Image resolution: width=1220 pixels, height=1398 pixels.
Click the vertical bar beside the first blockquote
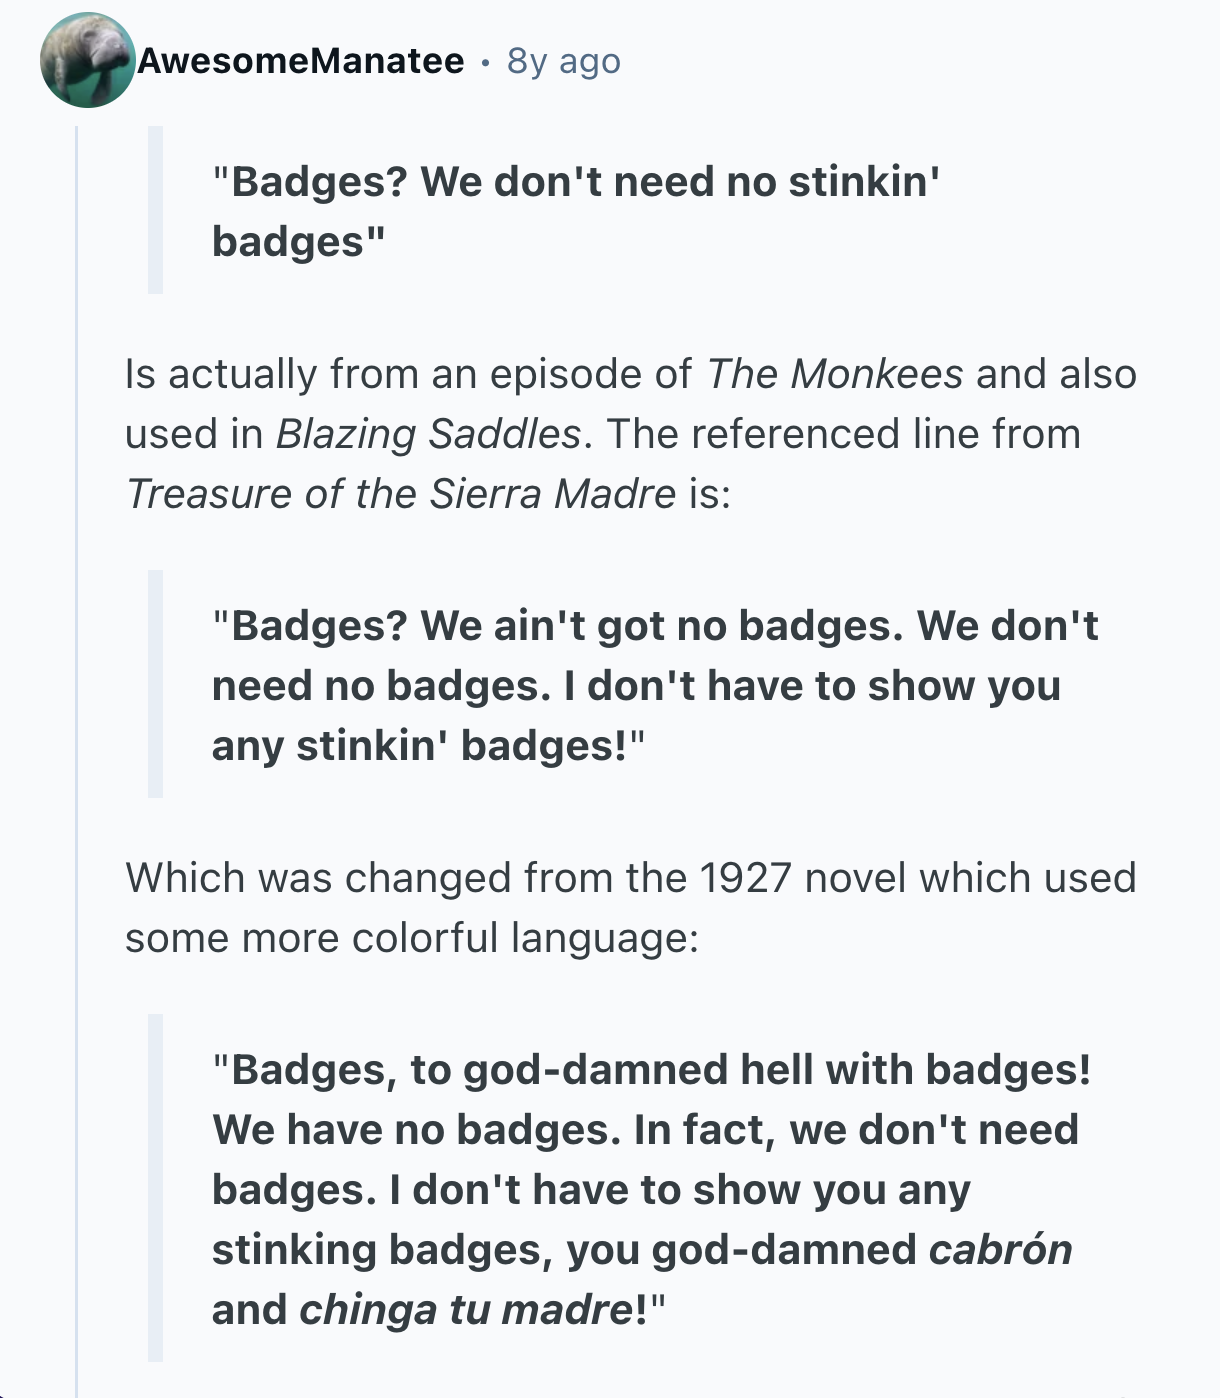[x=155, y=210]
